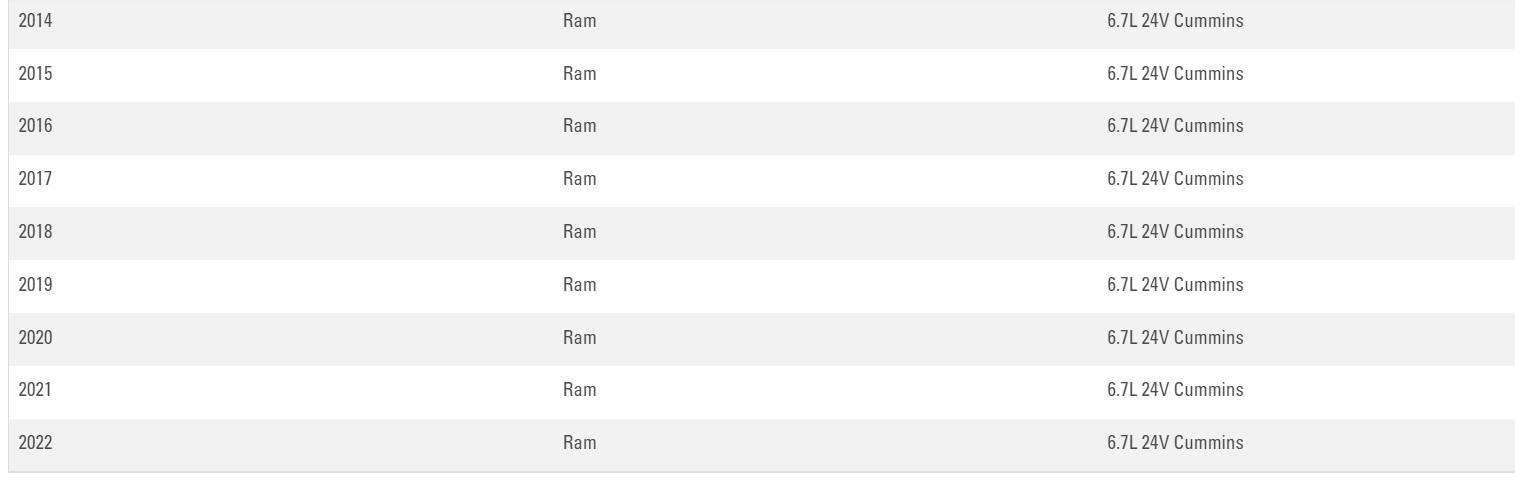Click 6.7L 24V Cummins in 2014 row

[x=1175, y=21]
